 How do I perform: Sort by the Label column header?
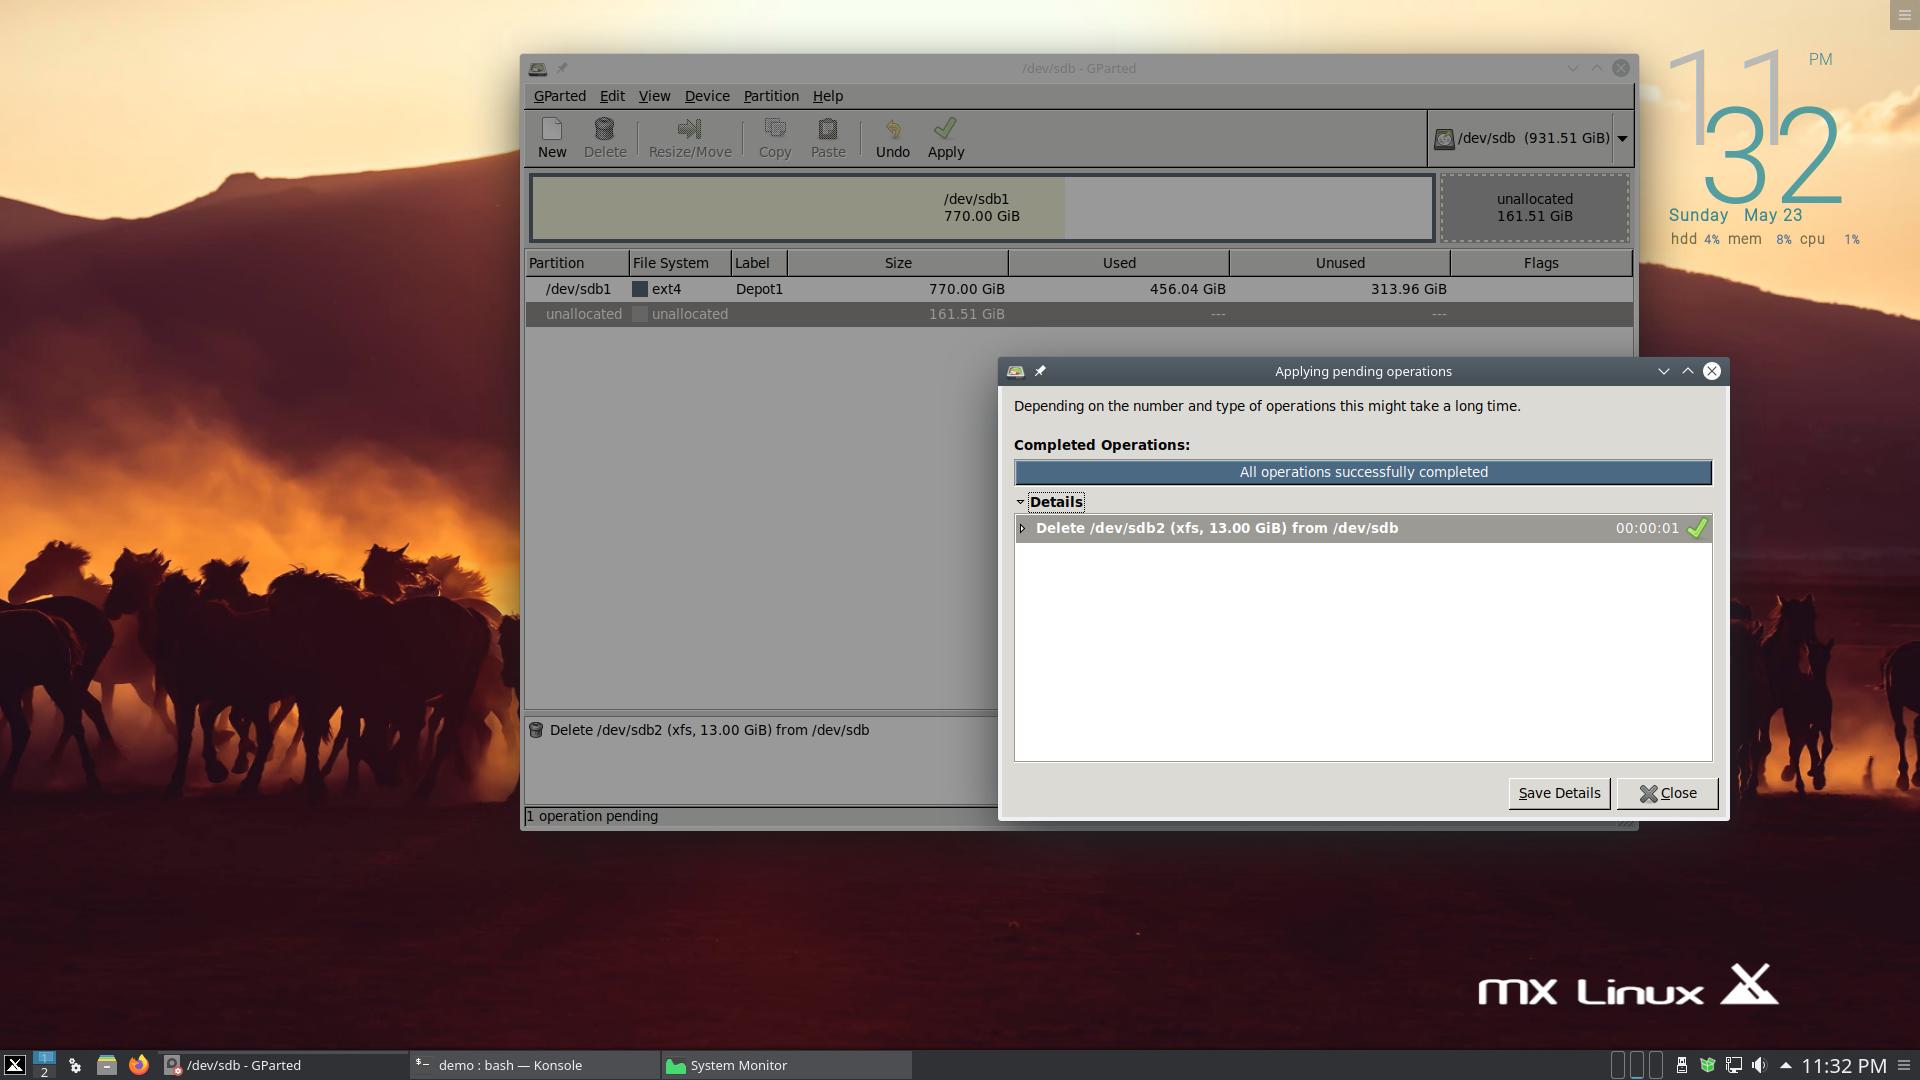759,263
